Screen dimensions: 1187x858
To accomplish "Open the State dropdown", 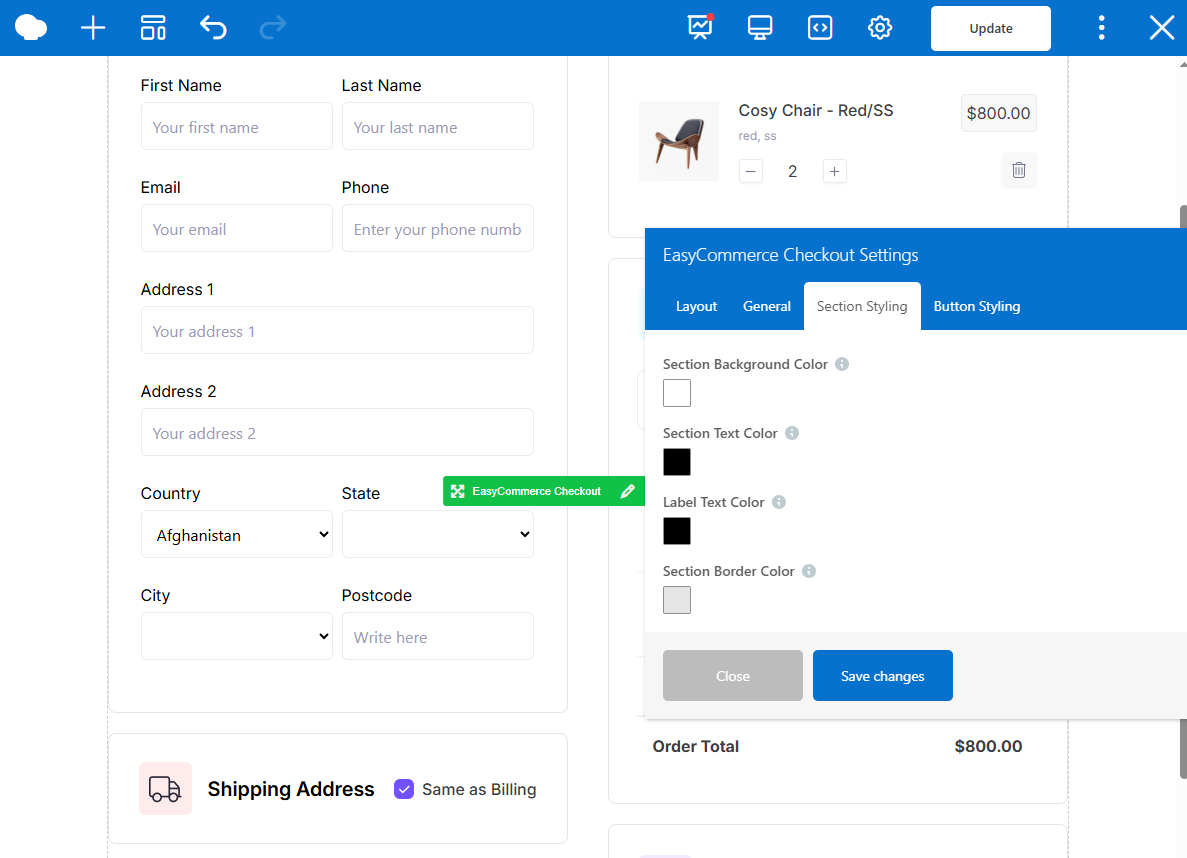I will coord(437,535).
